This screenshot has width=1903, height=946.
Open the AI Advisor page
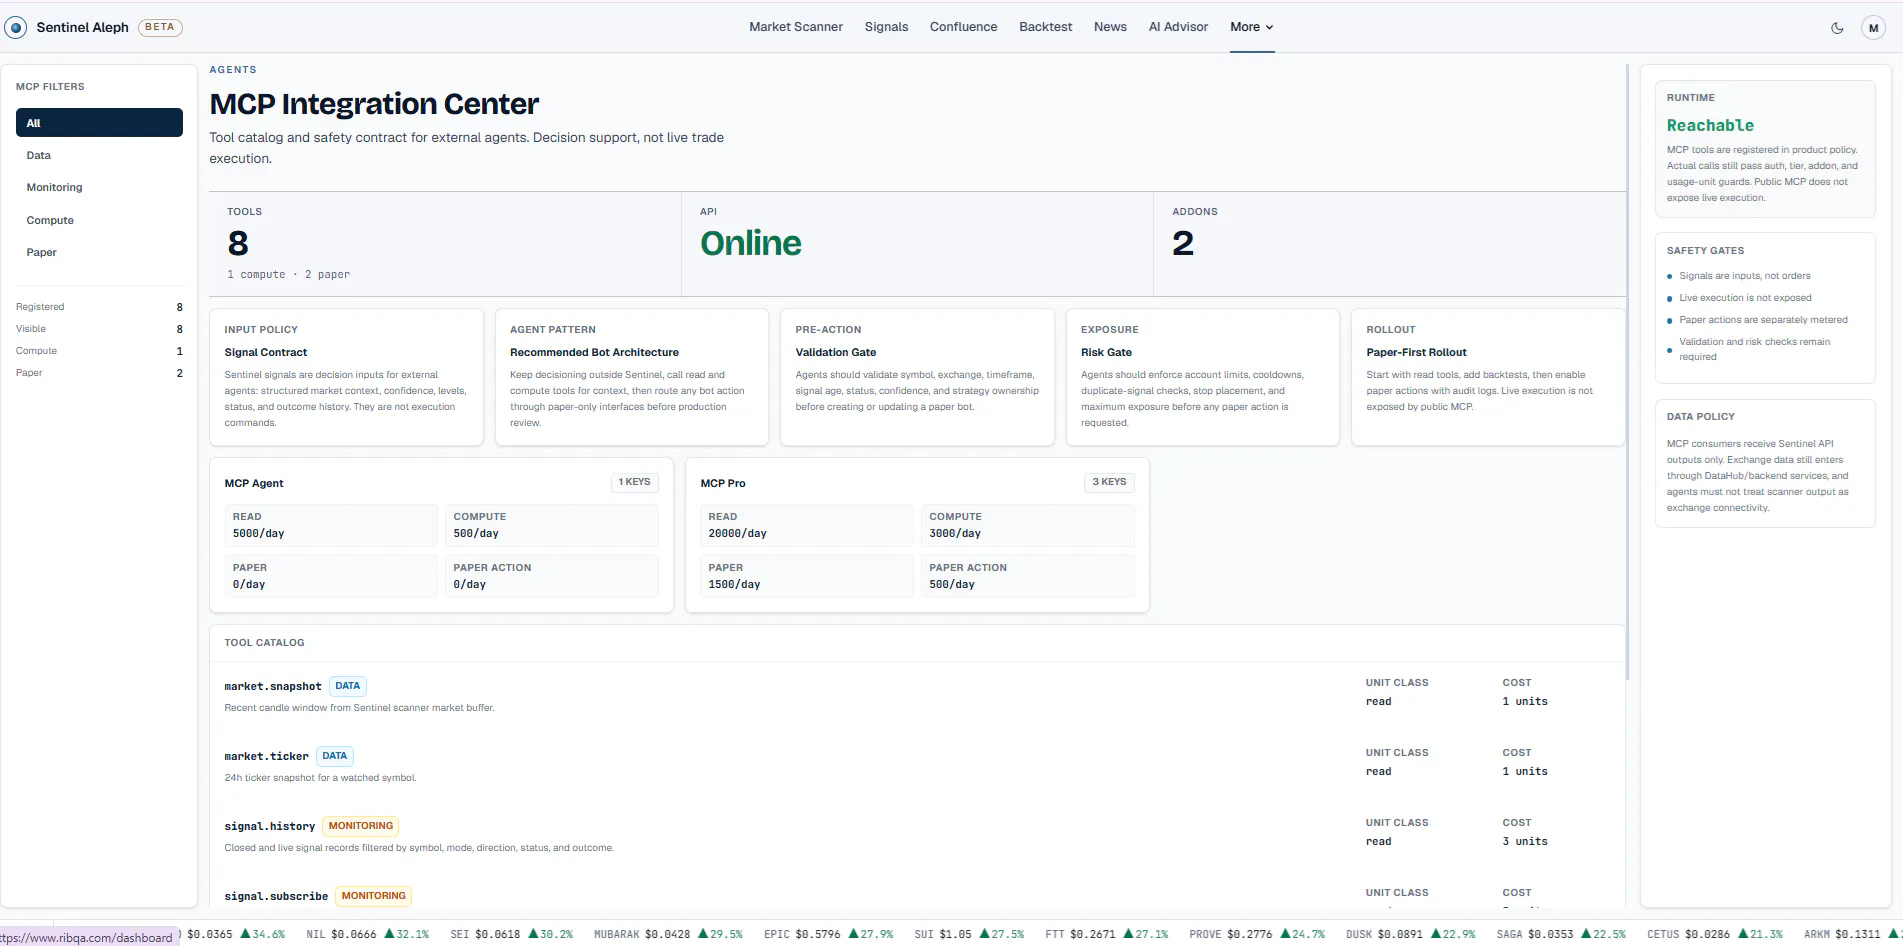1178,27
